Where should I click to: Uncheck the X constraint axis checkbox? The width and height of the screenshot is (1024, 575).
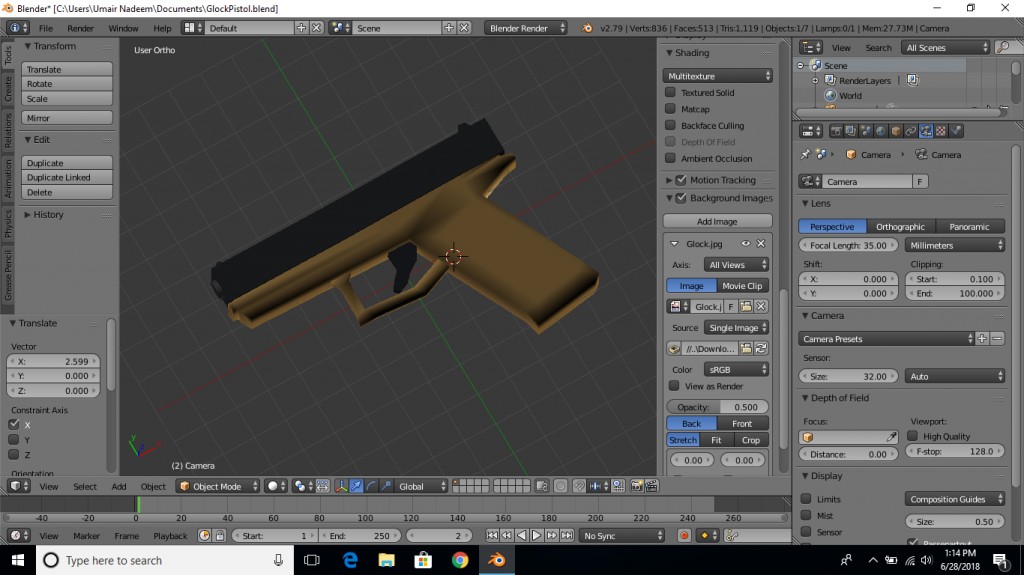tap(14, 424)
